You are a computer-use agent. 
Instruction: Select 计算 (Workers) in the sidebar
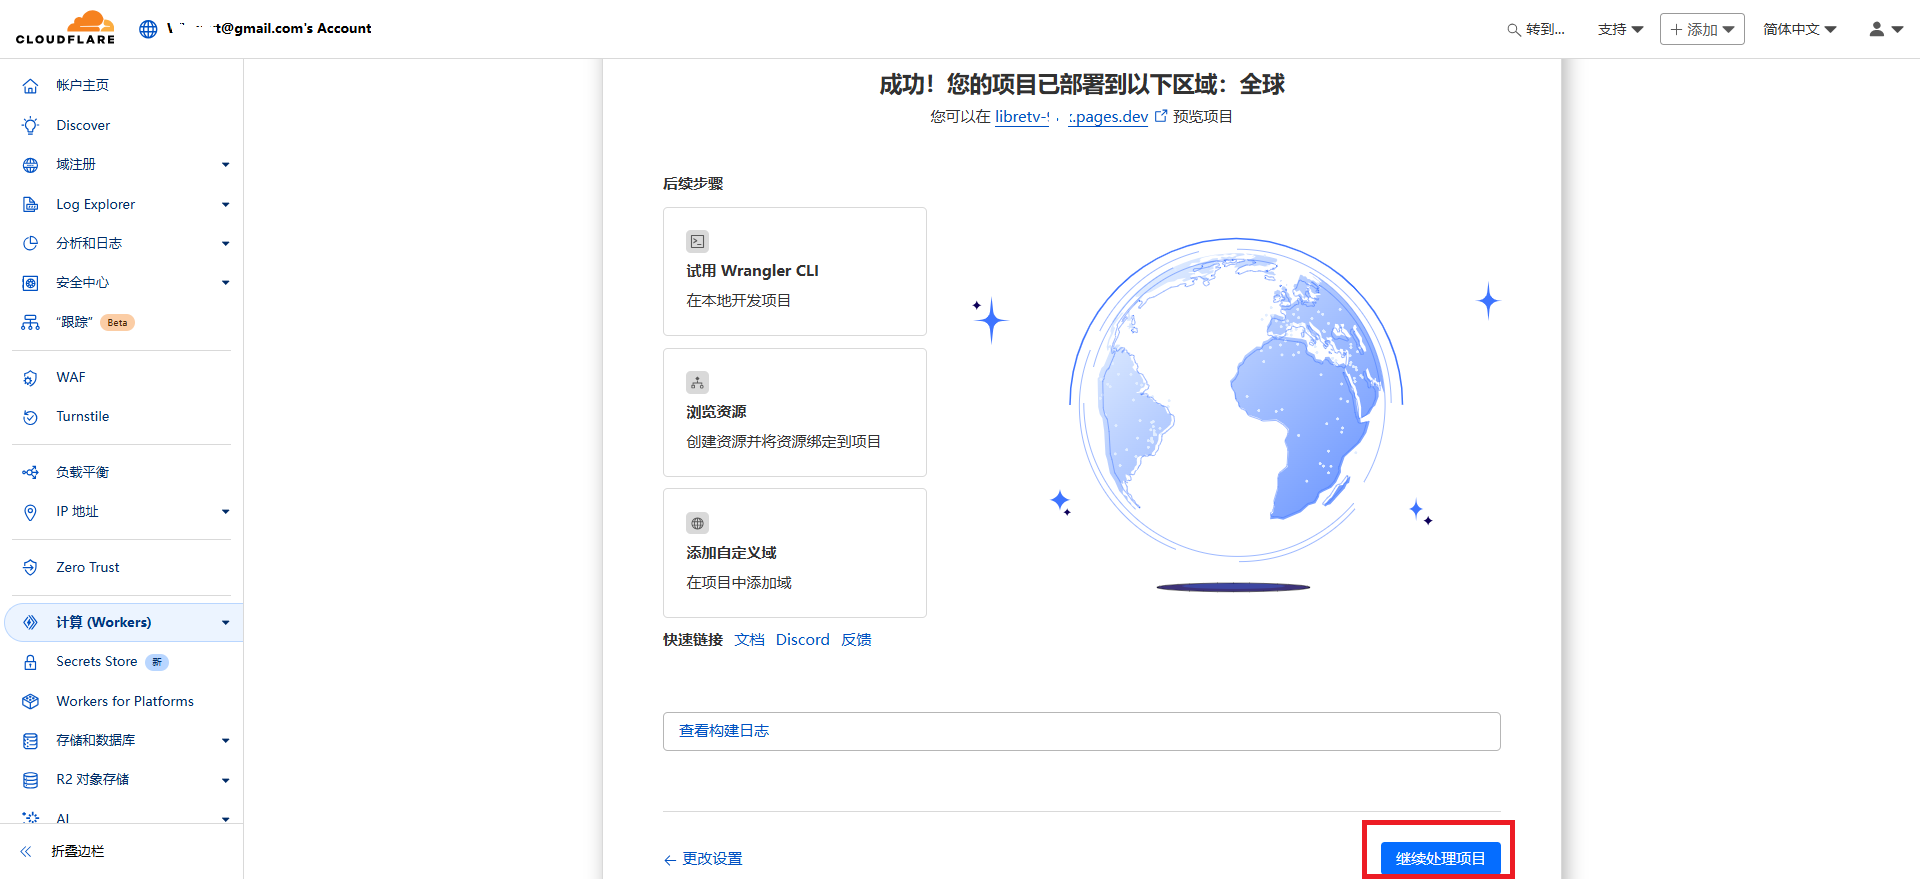[x=104, y=622]
